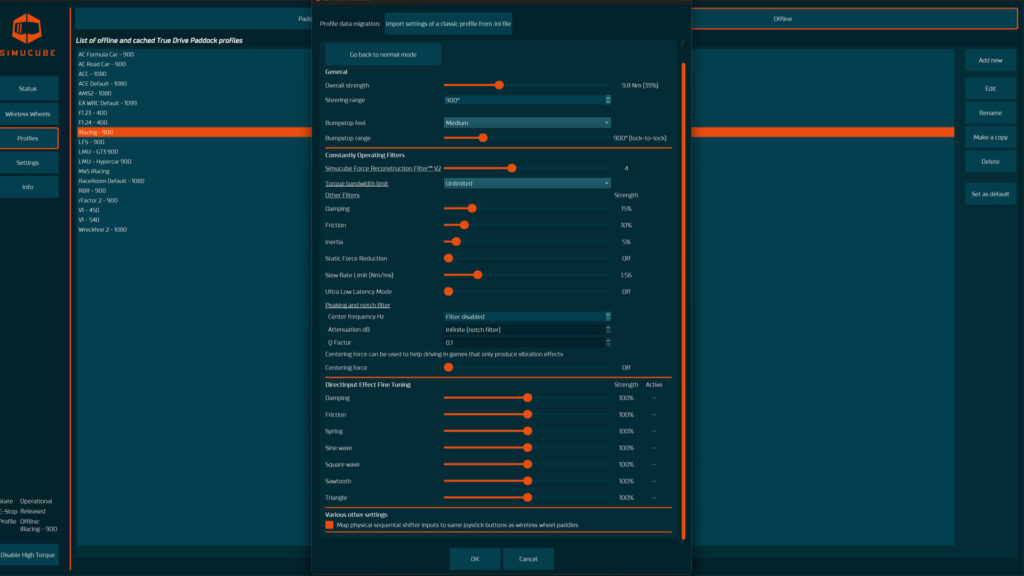Import settings from a classic .ini file
This screenshot has height=576, width=1024.
click(x=448, y=23)
